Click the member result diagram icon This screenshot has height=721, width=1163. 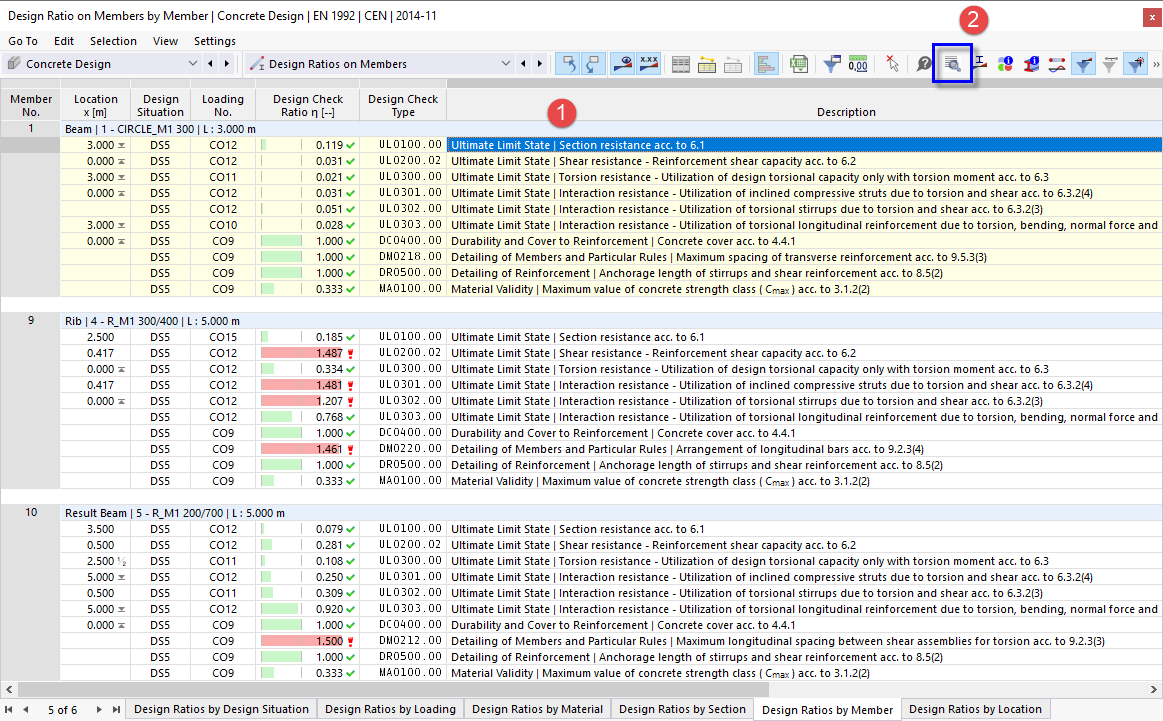(1057, 65)
